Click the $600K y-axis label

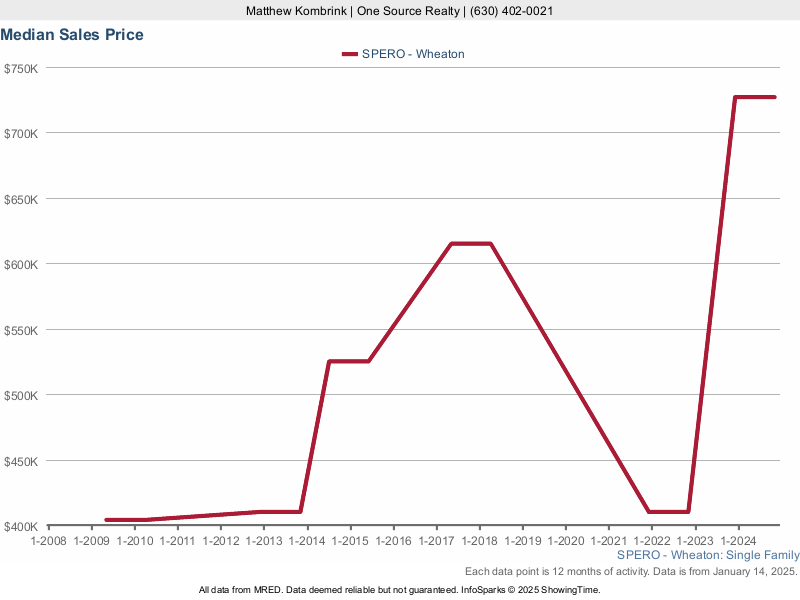(20, 264)
